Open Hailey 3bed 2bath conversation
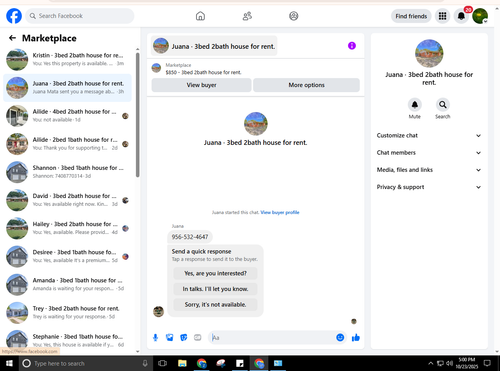 (x=67, y=228)
